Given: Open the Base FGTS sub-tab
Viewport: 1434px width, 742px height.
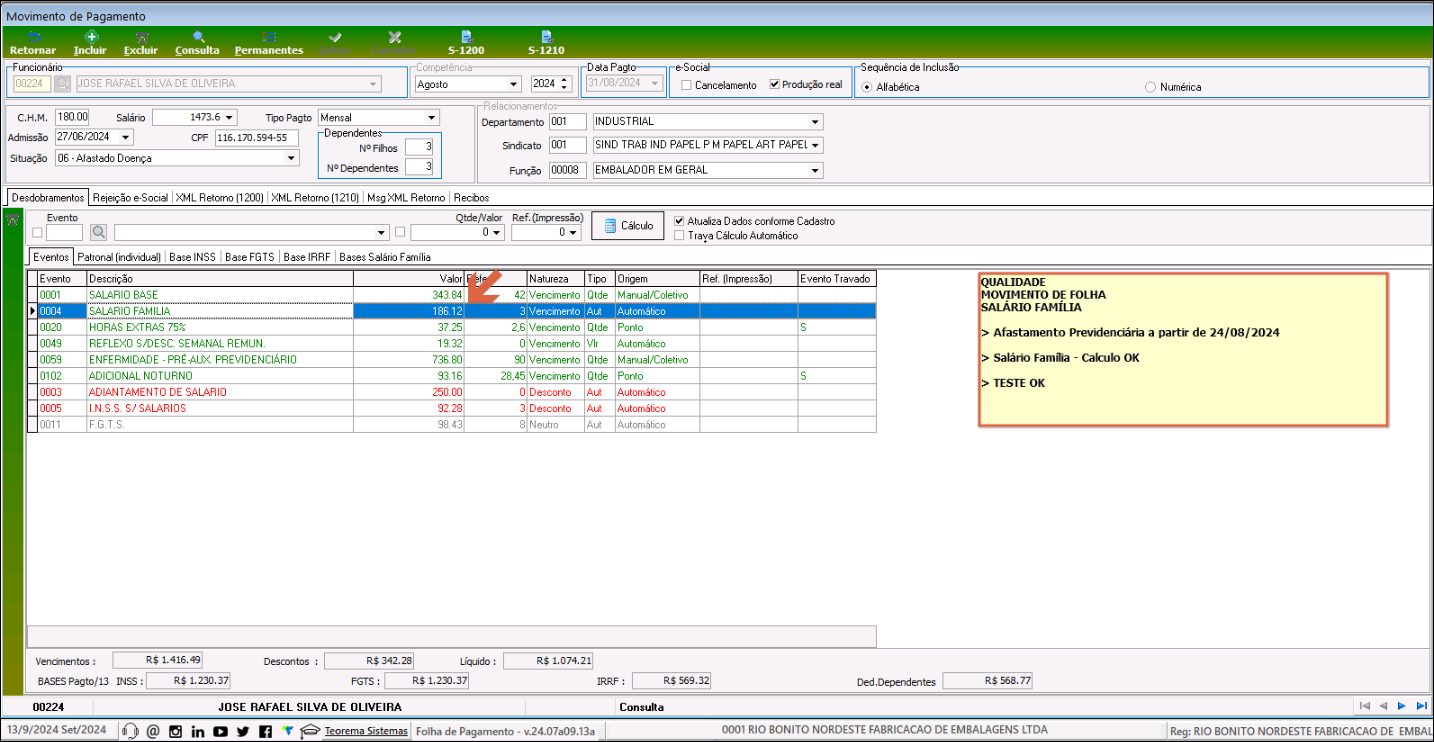Looking at the screenshot, I should click(250, 257).
